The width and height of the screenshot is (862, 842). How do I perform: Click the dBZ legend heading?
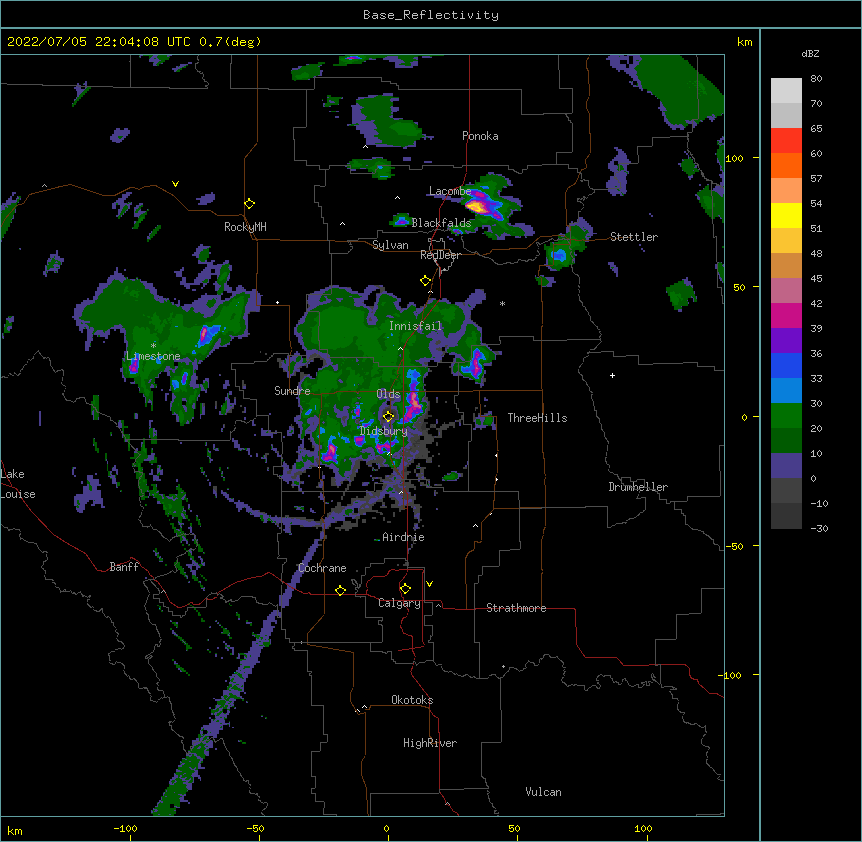click(x=810, y=53)
